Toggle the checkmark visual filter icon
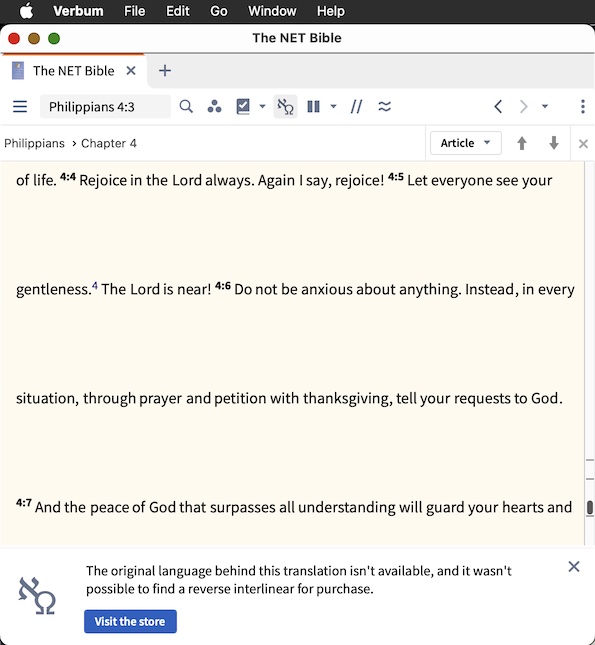 click(243, 107)
